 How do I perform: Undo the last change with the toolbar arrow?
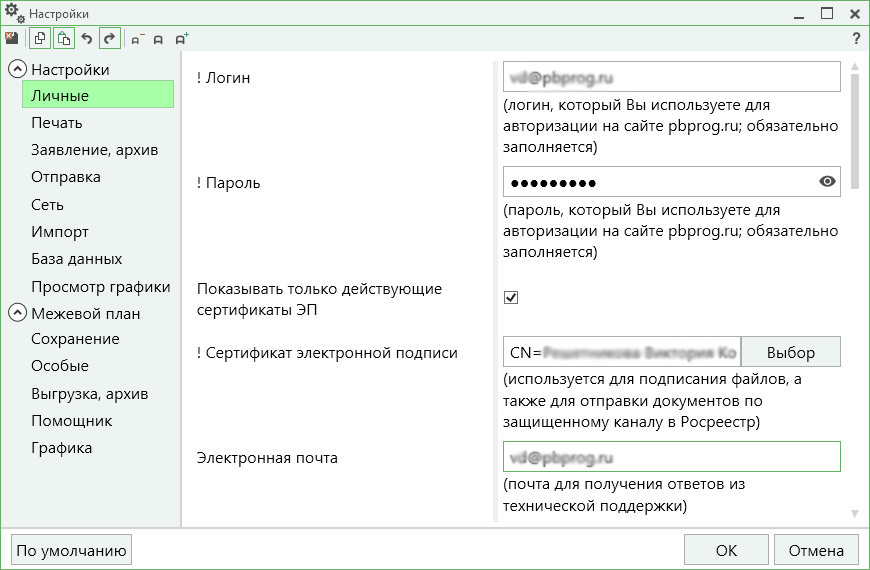(87, 38)
